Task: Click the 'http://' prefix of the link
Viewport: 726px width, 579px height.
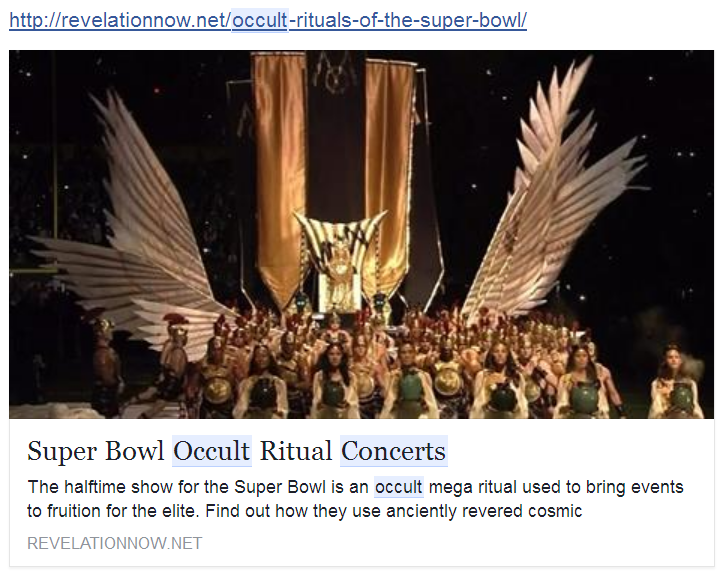Action: [35, 20]
